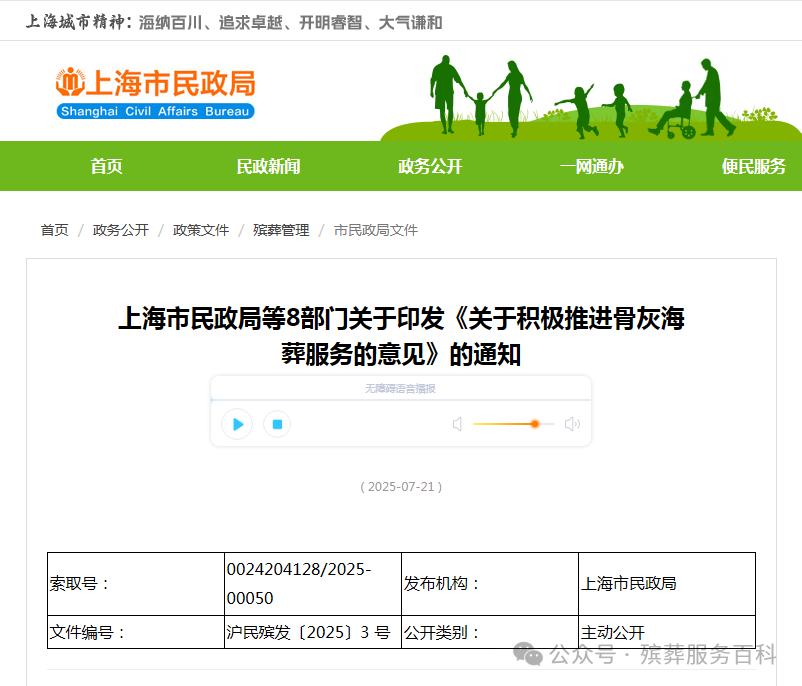Open the 一网通办 navigation menu
Viewport: 802px width, 686px height.
click(x=590, y=166)
